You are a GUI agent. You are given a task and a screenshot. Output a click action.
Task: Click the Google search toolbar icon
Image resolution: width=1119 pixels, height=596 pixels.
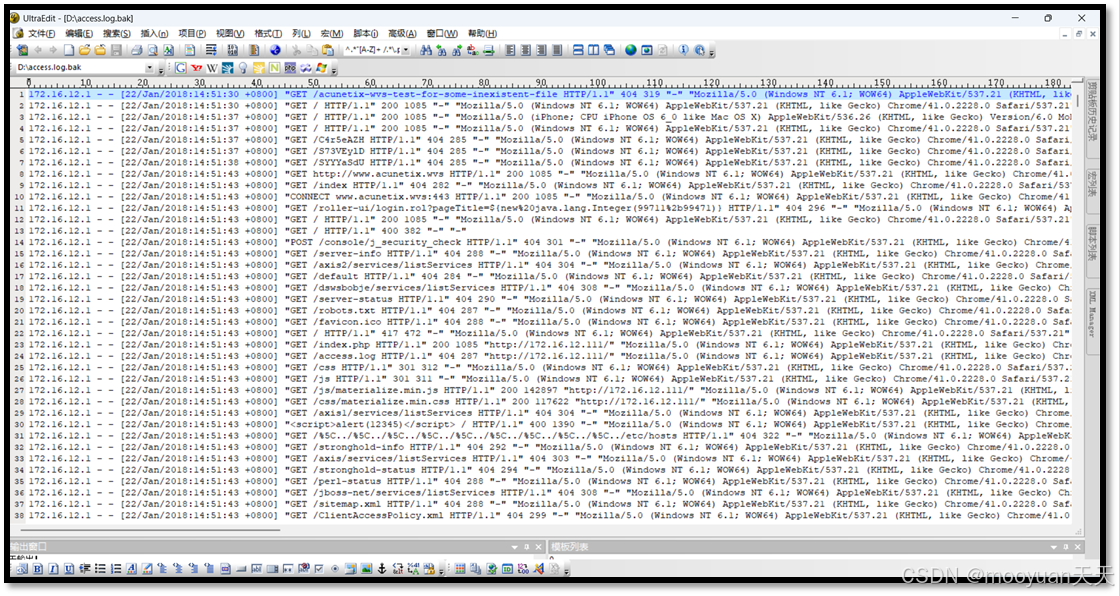pyautogui.click(x=181, y=68)
